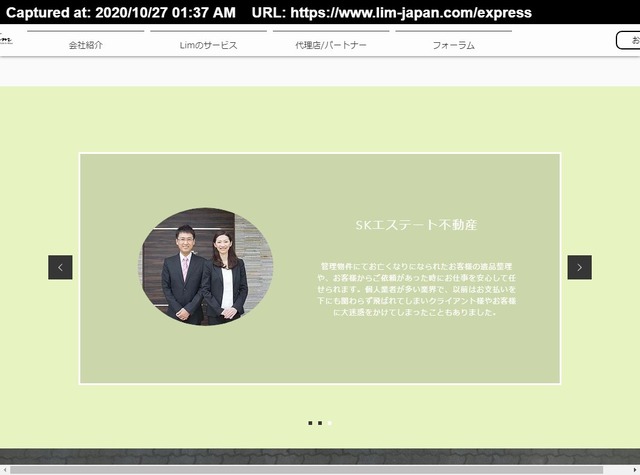Click the scrollbar left arrow

pos(4,470)
